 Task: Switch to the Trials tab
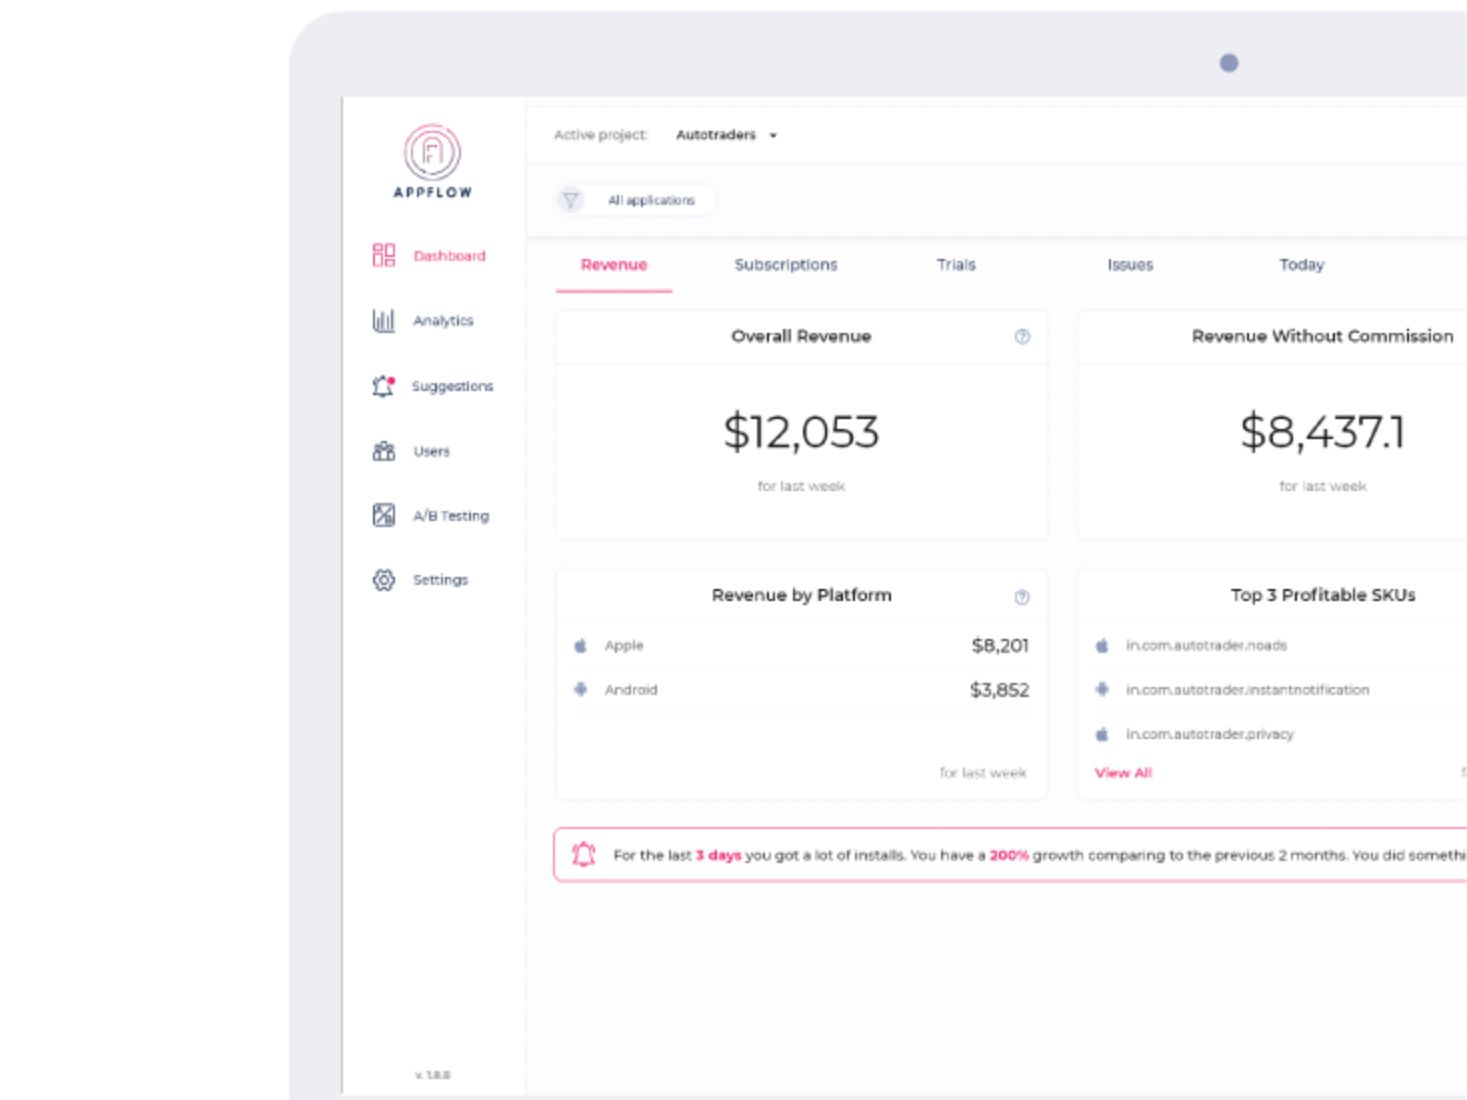click(x=956, y=265)
